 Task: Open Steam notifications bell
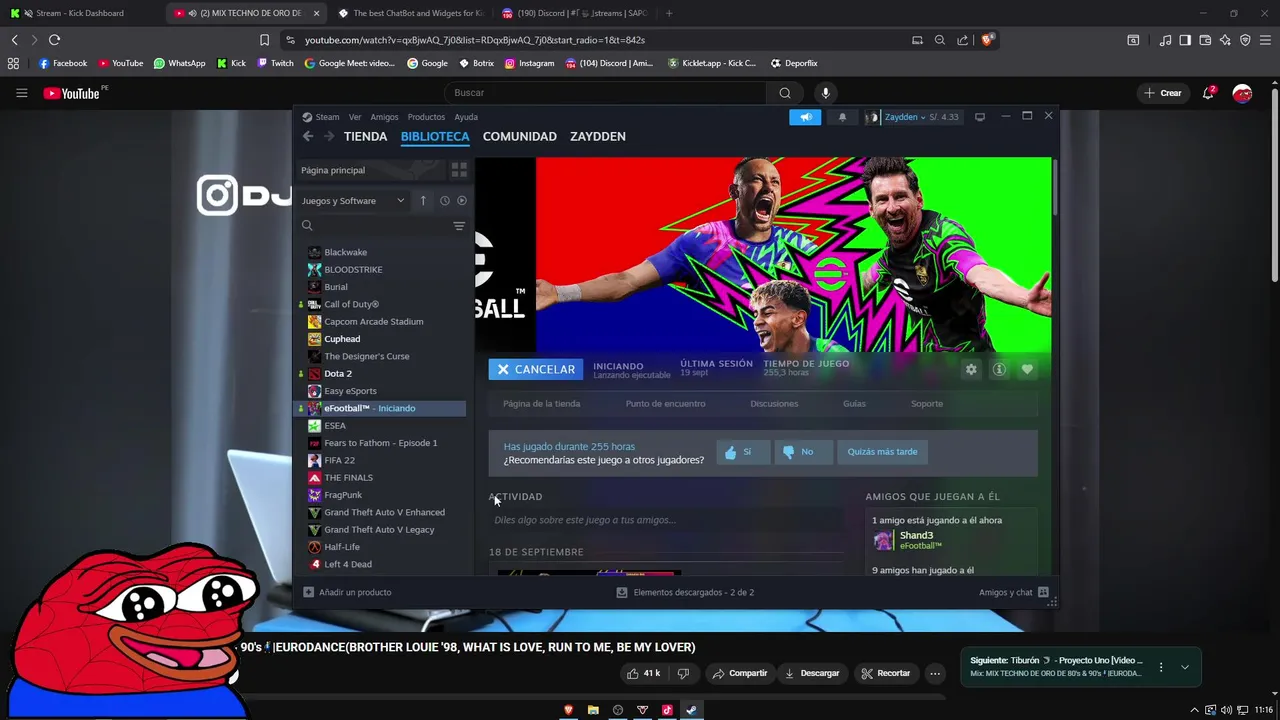(842, 117)
